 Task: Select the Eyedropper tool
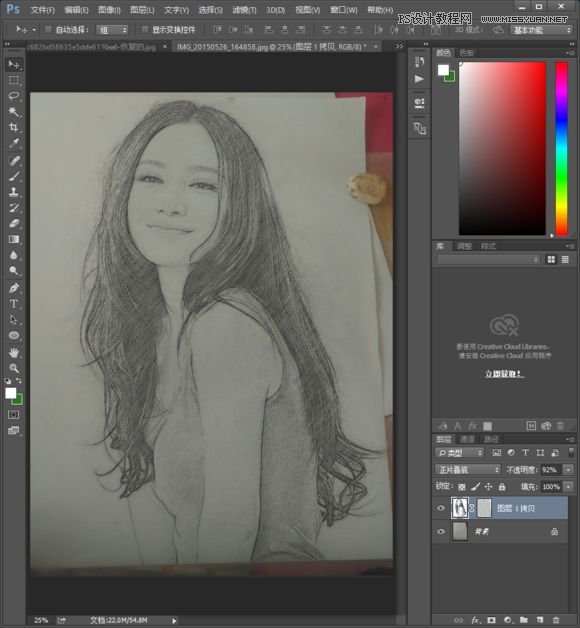[14, 143]
